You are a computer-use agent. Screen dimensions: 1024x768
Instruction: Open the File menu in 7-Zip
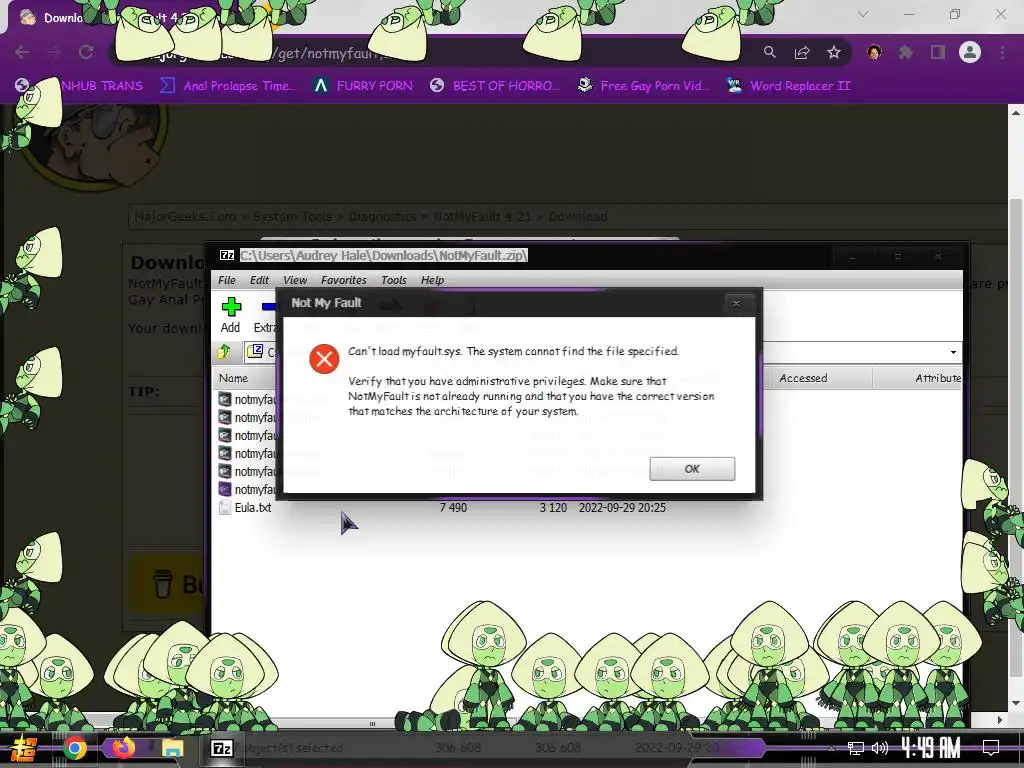tap(227, 280)
